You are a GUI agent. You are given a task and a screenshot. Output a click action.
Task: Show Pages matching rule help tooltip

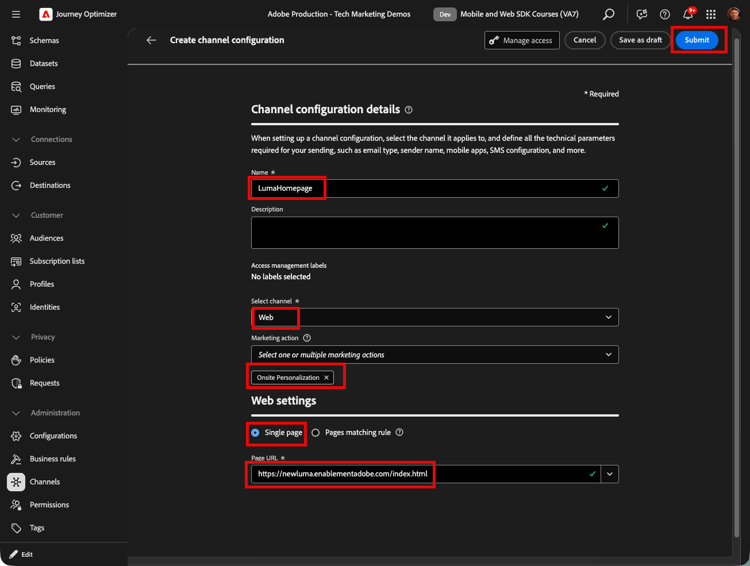(x=399, y=433)
